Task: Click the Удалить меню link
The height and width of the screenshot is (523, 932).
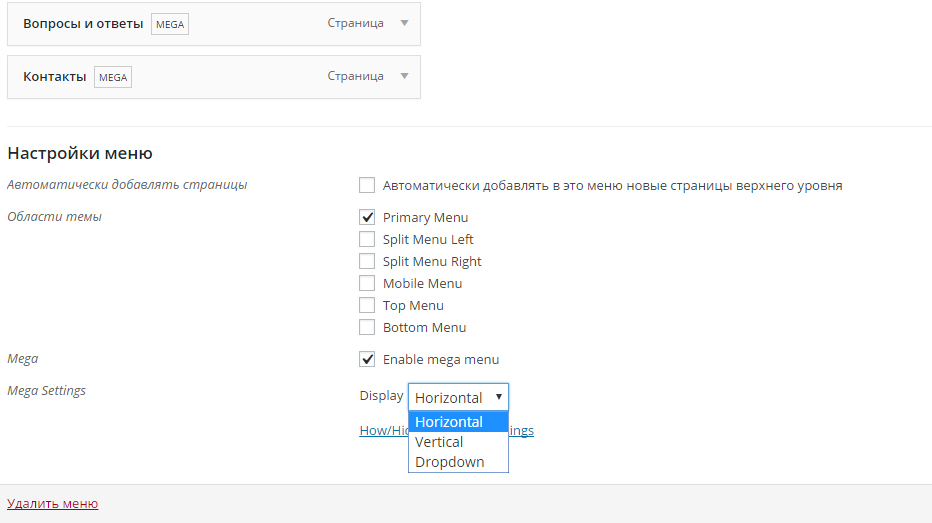Action: [53, 504]
